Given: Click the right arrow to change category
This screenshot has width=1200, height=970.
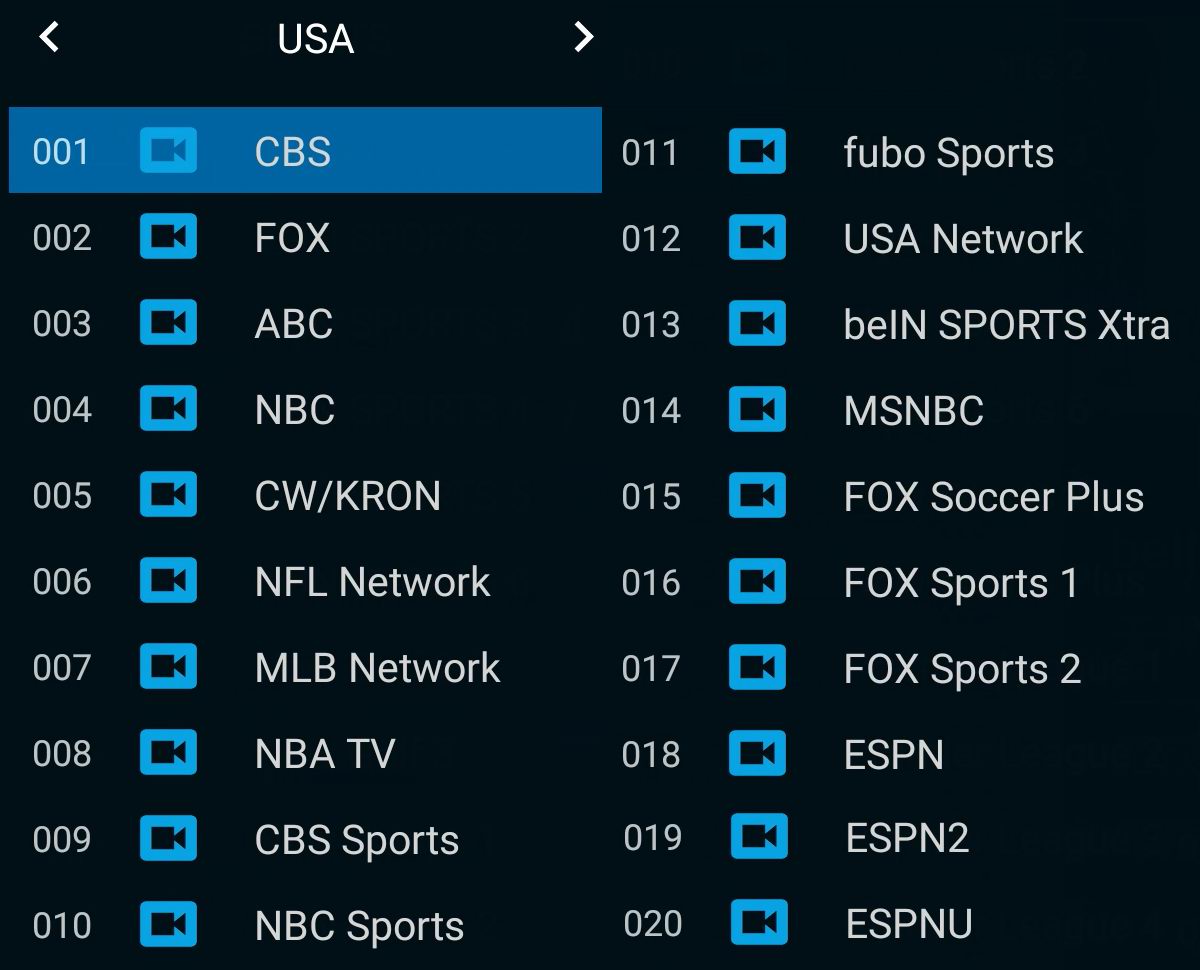Looking at the screenshot, I should click(x=583, y=38).
